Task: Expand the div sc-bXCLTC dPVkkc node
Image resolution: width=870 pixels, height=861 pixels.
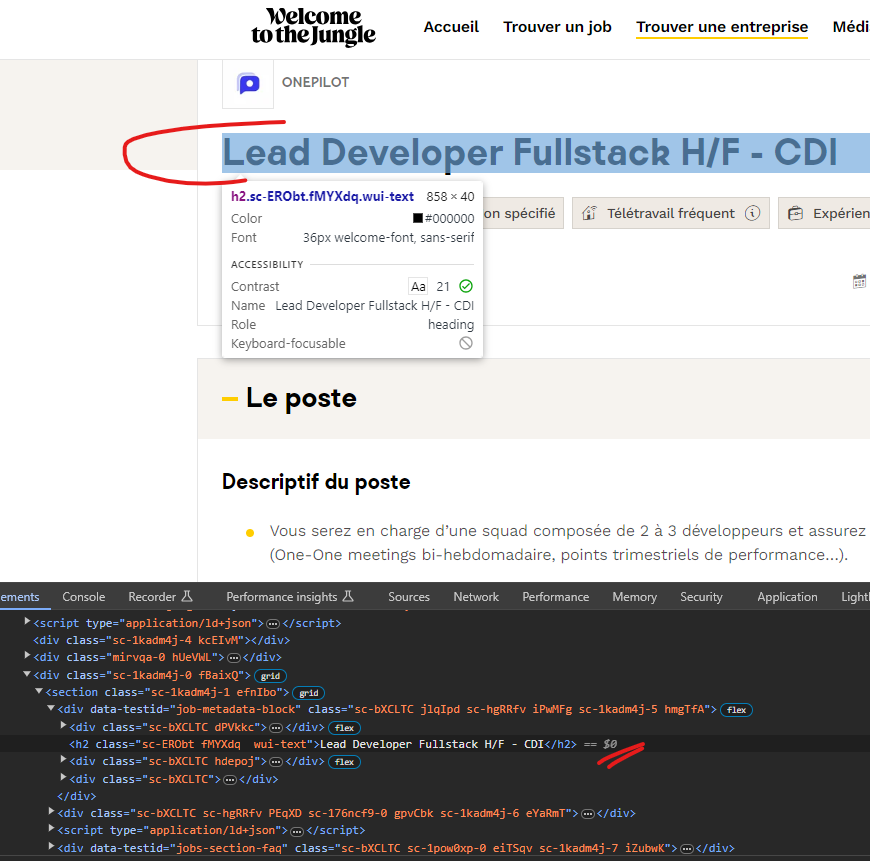Action: point(63,726)
